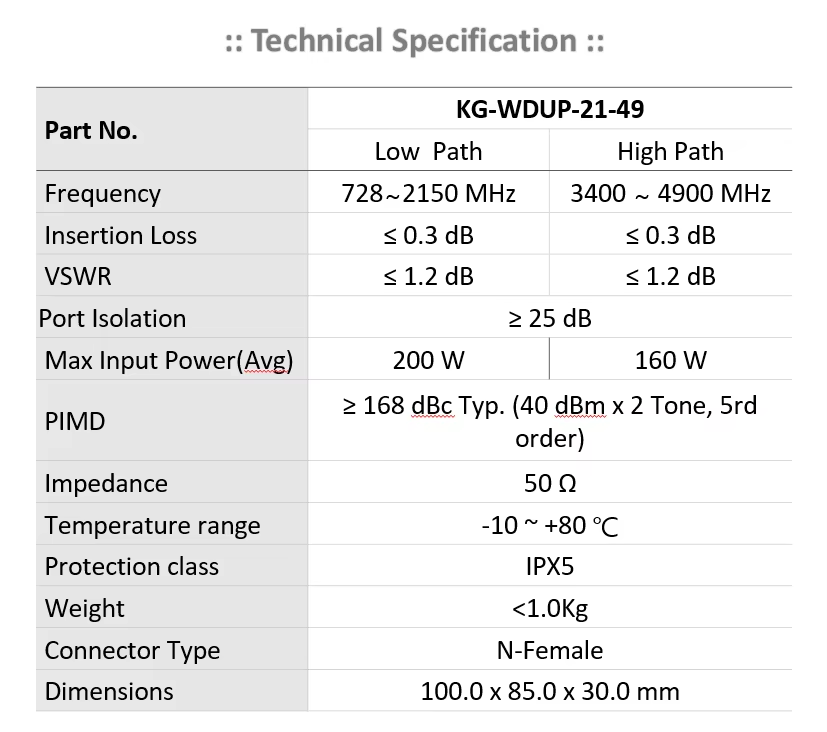Viewport: 827px width, 732px height.
Task: Select the Insertion Loss row label
Action: (121, 235)
